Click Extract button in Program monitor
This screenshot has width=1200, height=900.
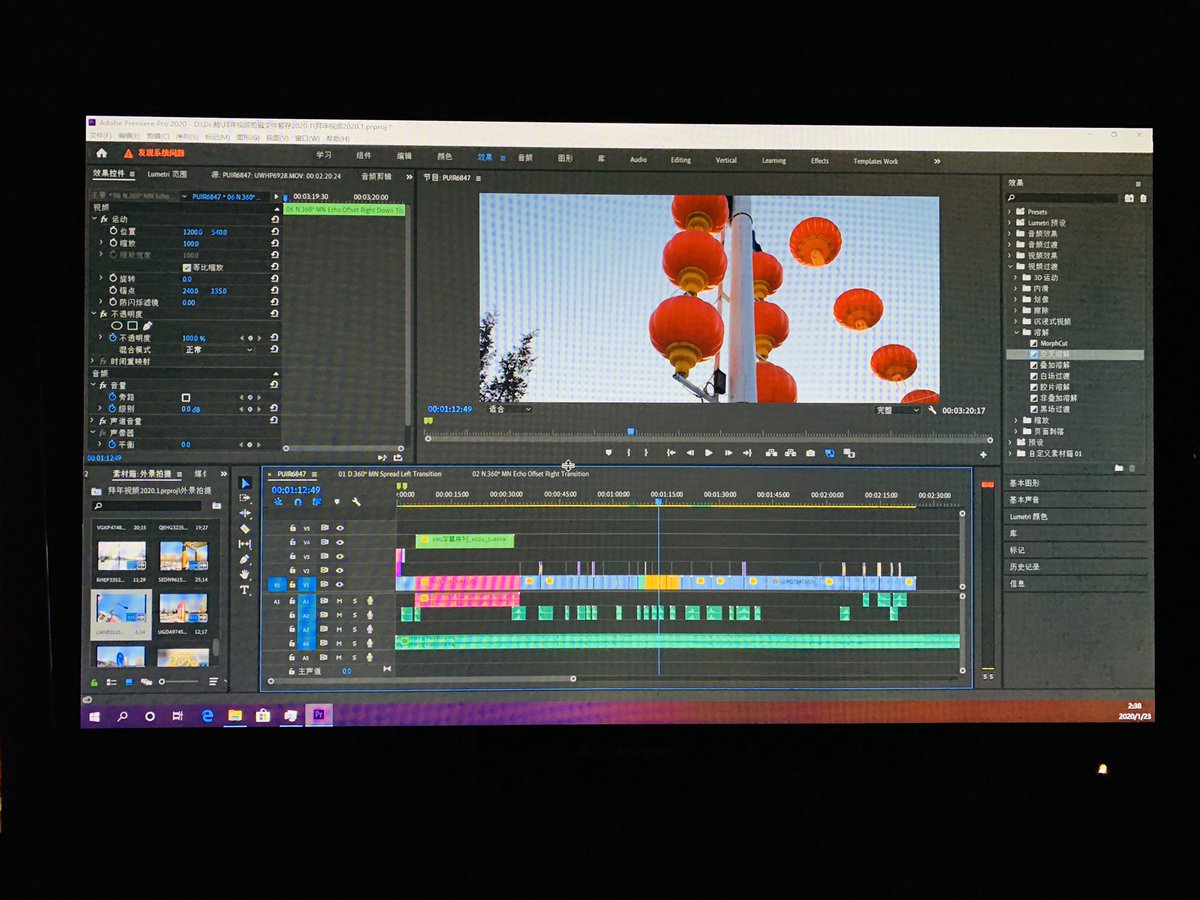coord(790,453)
